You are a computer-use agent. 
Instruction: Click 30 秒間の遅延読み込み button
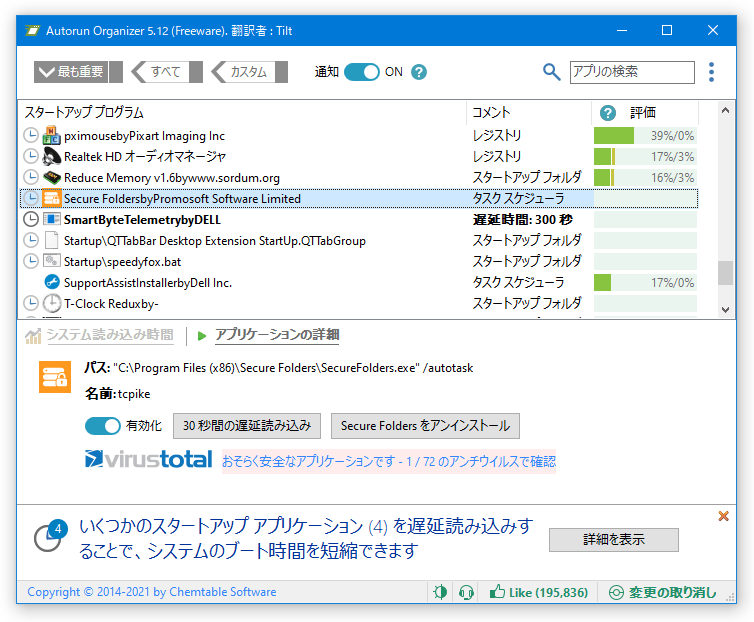click(247, 426)
